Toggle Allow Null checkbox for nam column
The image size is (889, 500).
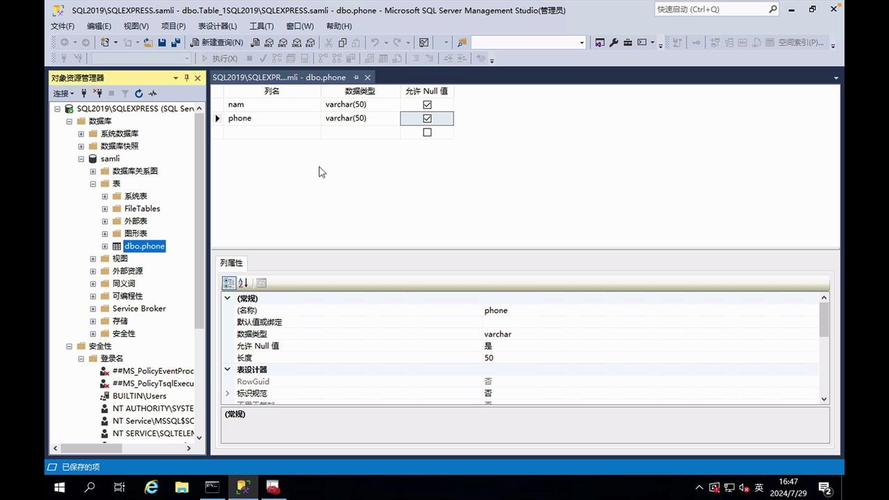427,104
